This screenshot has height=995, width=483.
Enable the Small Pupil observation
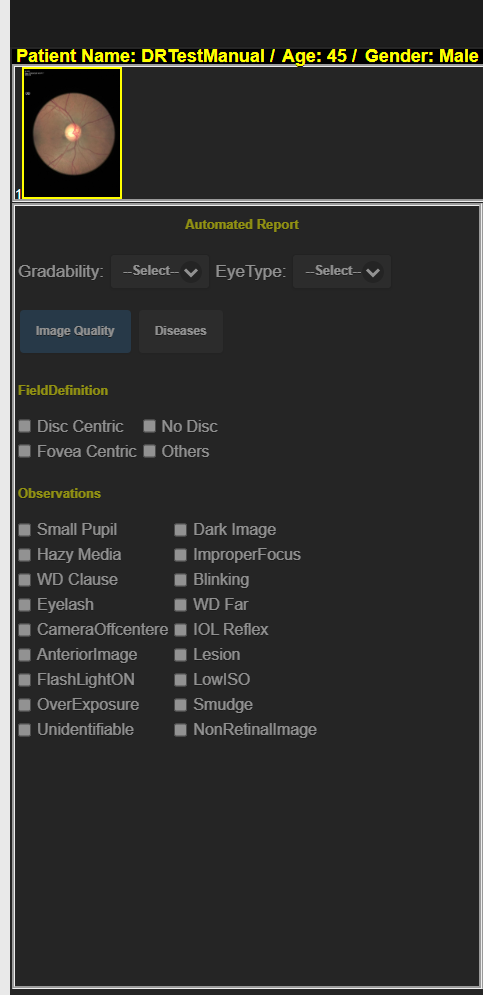point(25,530)
